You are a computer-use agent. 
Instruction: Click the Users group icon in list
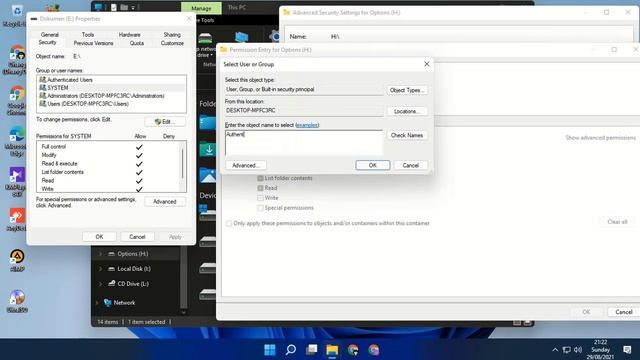point(42,104)
